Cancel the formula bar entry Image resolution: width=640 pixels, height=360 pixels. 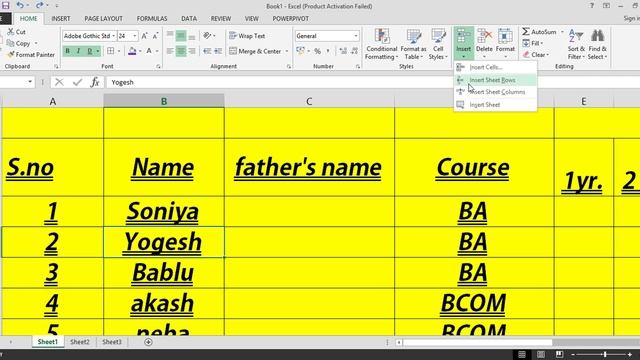(x=59, y=82)
